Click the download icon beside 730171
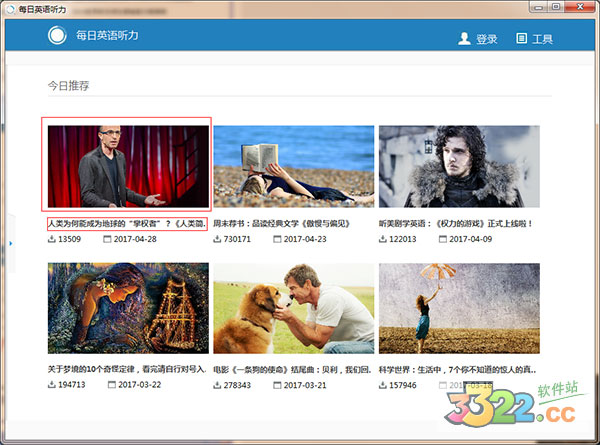The image size is (600, 445). pos(217,239)
